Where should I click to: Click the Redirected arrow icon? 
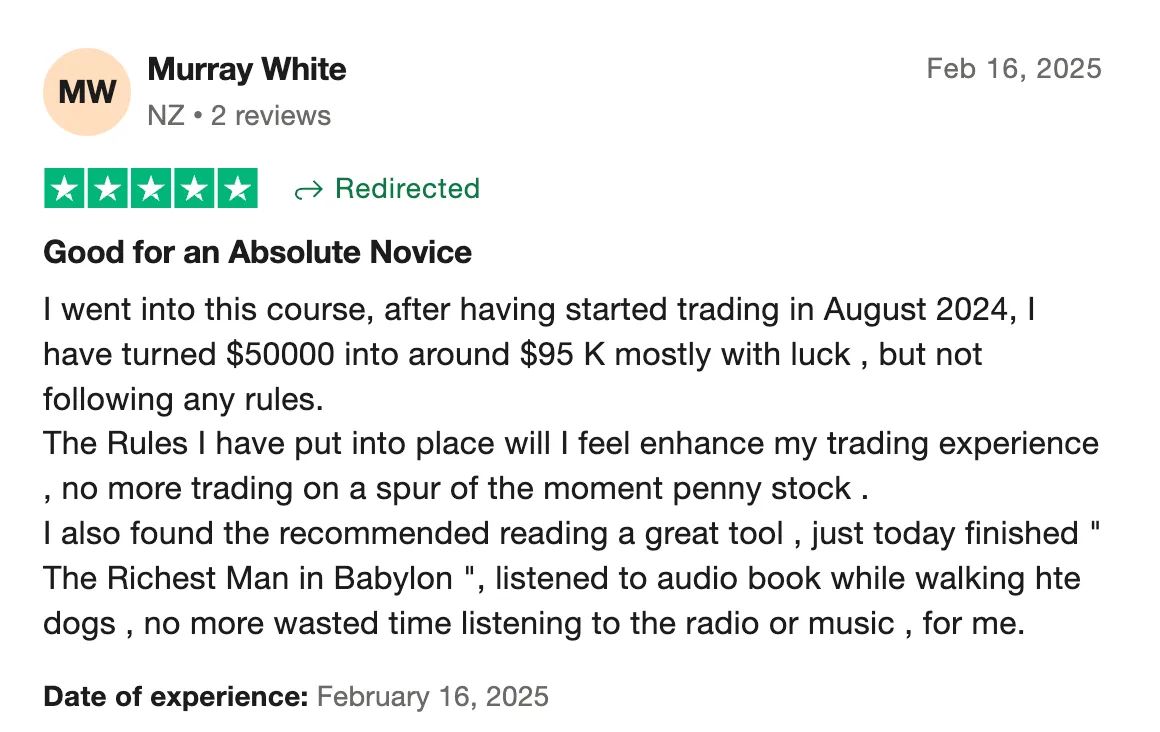308,191
